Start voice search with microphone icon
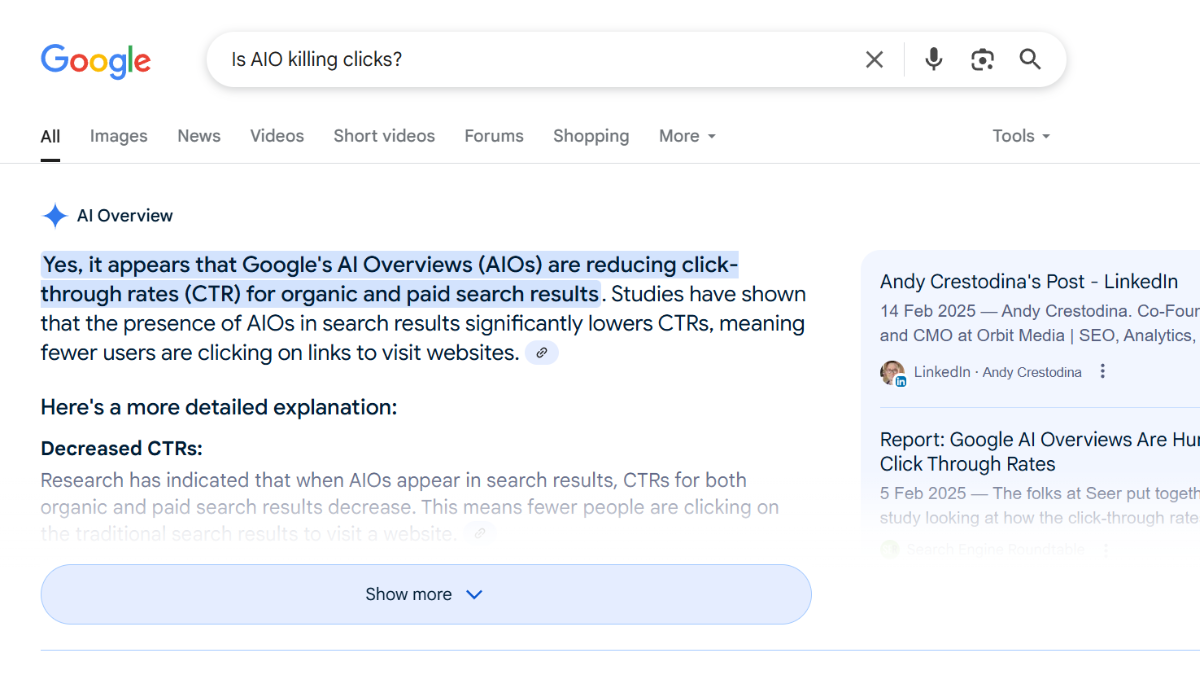Viewport: 1200px width, 675px height. [x=933, y=60]
